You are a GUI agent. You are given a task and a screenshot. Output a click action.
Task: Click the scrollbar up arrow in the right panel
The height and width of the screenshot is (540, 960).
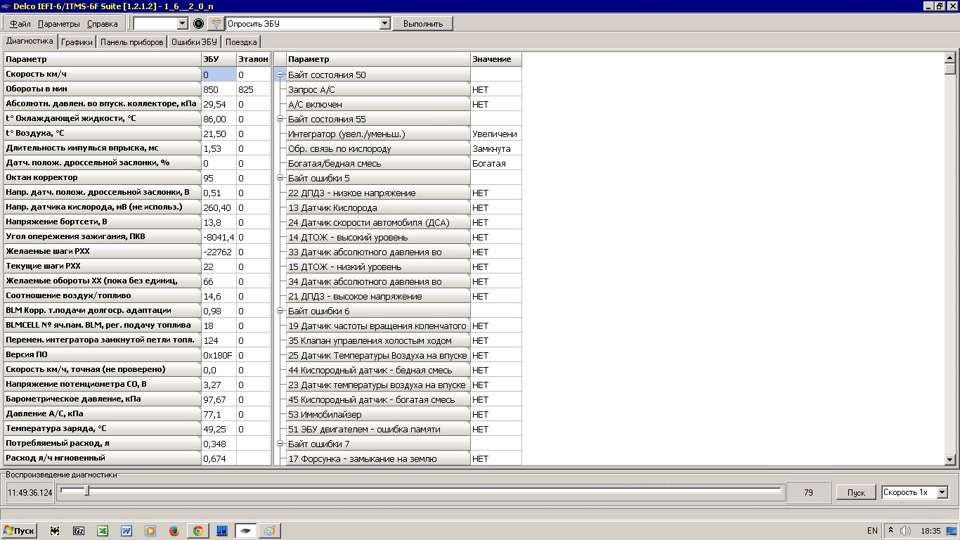tap(950, 58)
